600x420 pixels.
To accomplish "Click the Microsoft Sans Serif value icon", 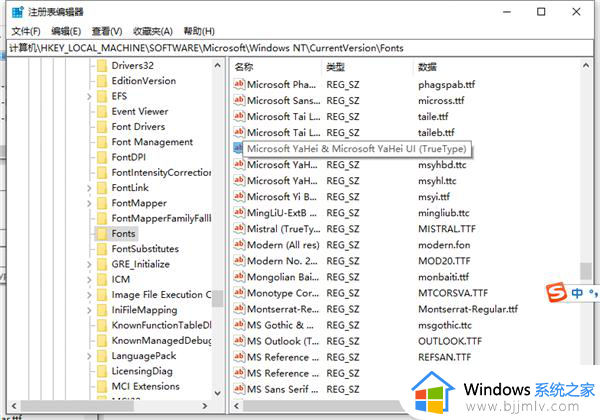I will click(239, 100).
